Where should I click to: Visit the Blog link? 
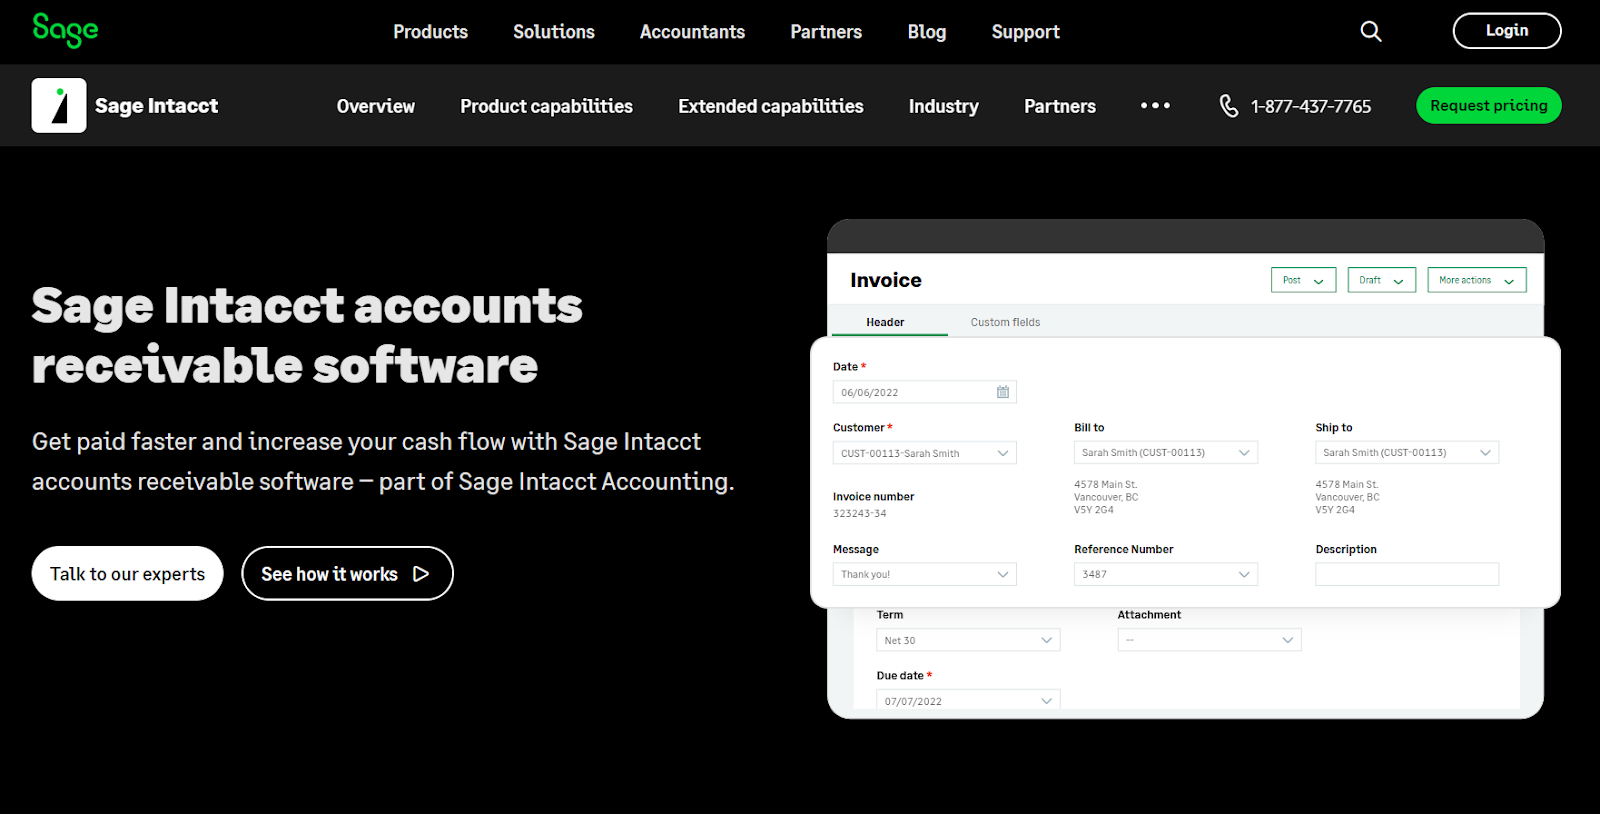[927, 31]
